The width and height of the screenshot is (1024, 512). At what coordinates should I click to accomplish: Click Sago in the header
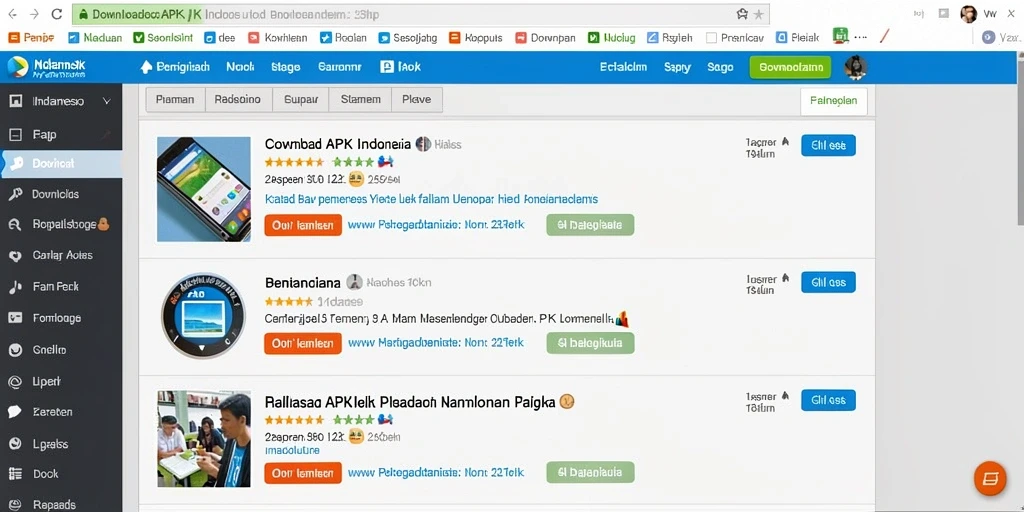click(720, 67)
